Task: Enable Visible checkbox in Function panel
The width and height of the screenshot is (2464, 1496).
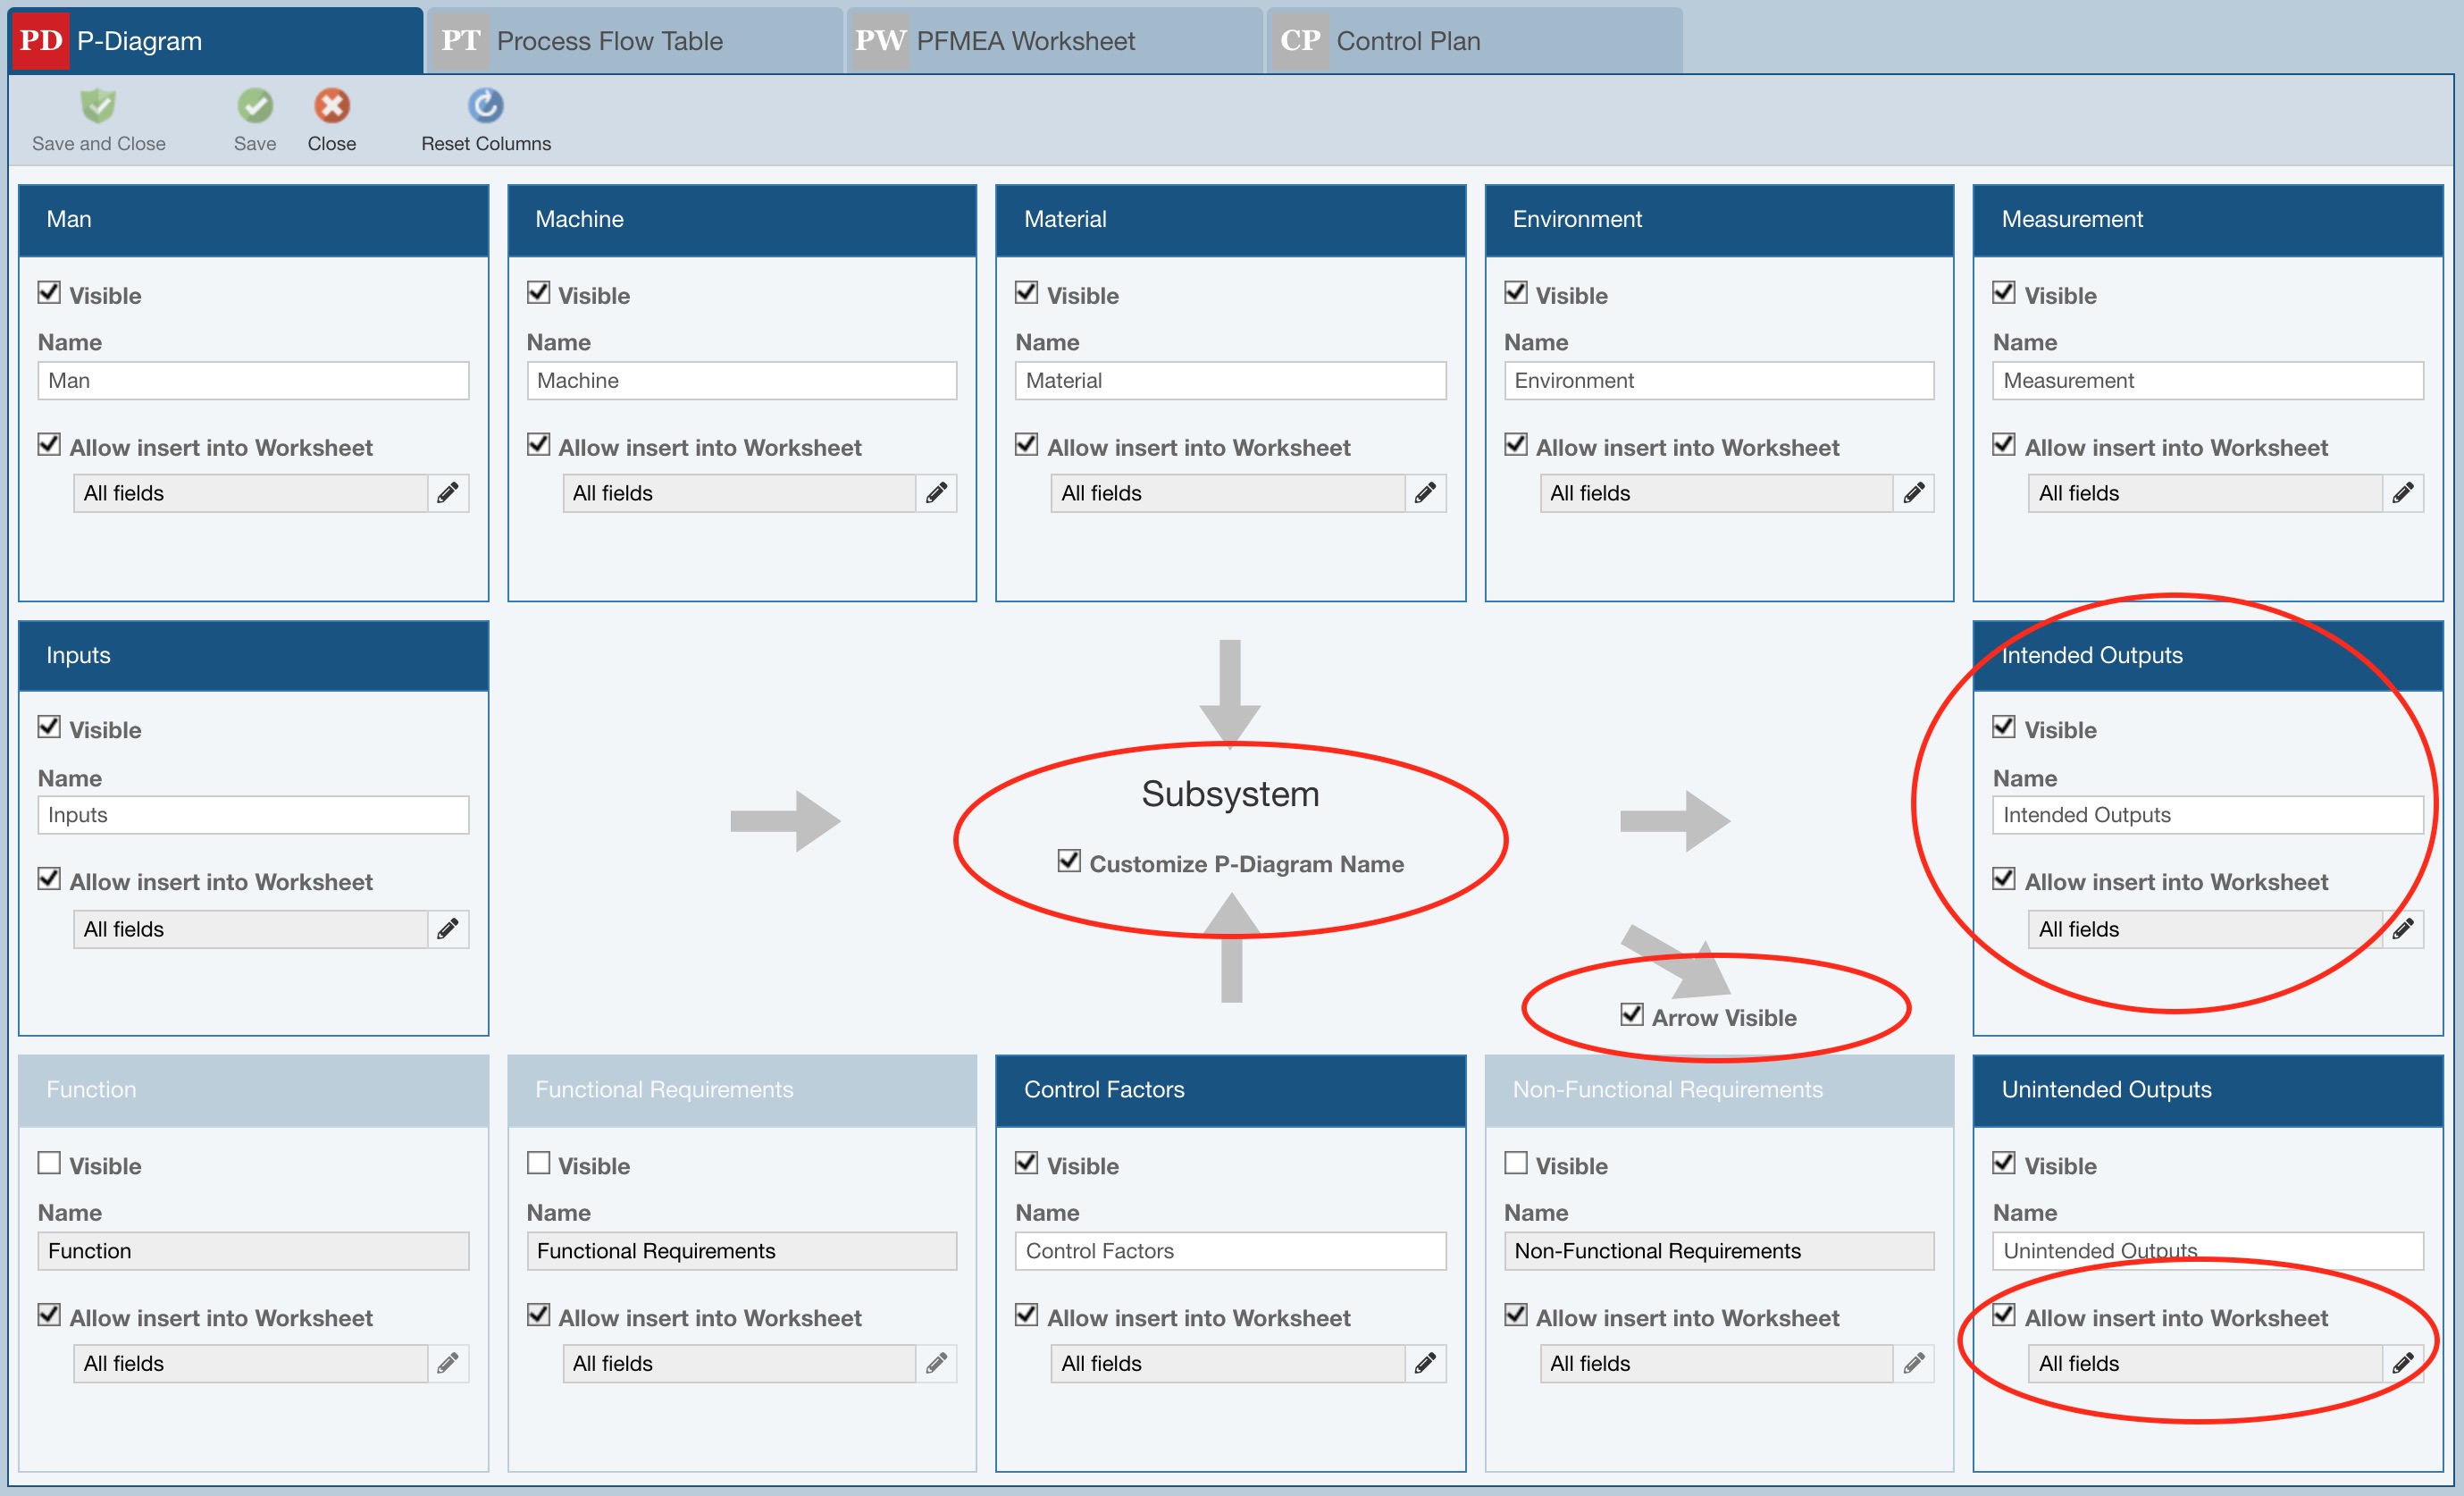Action: 49,1163
